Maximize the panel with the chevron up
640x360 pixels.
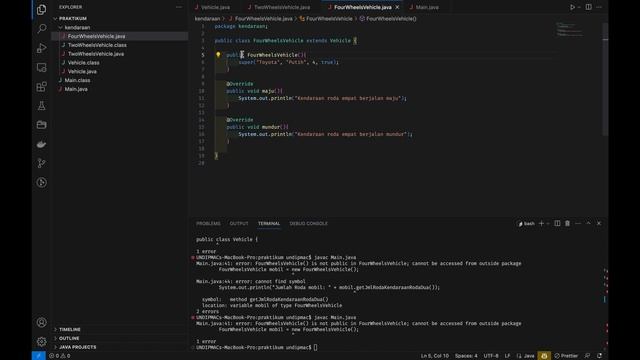click(x=588, y=223)
